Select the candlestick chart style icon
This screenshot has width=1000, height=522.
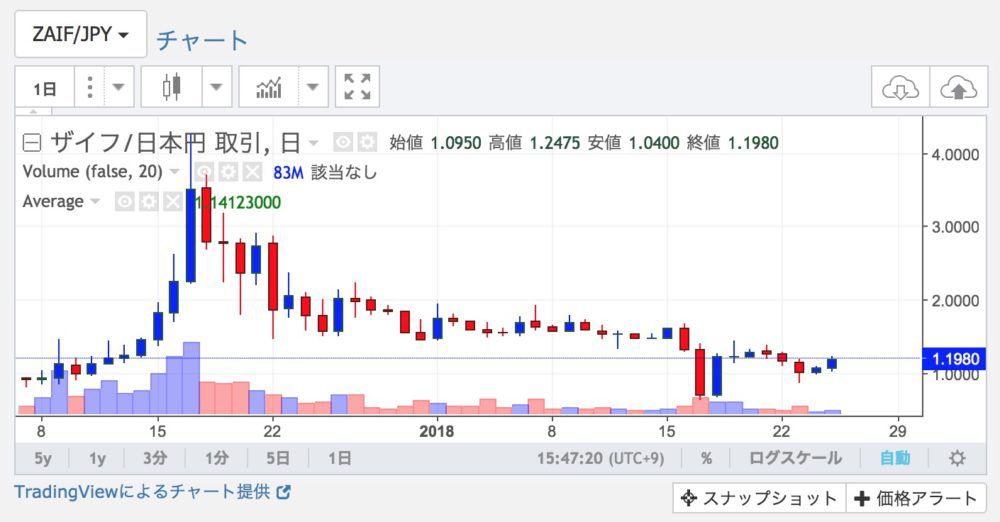pos(171,87)
